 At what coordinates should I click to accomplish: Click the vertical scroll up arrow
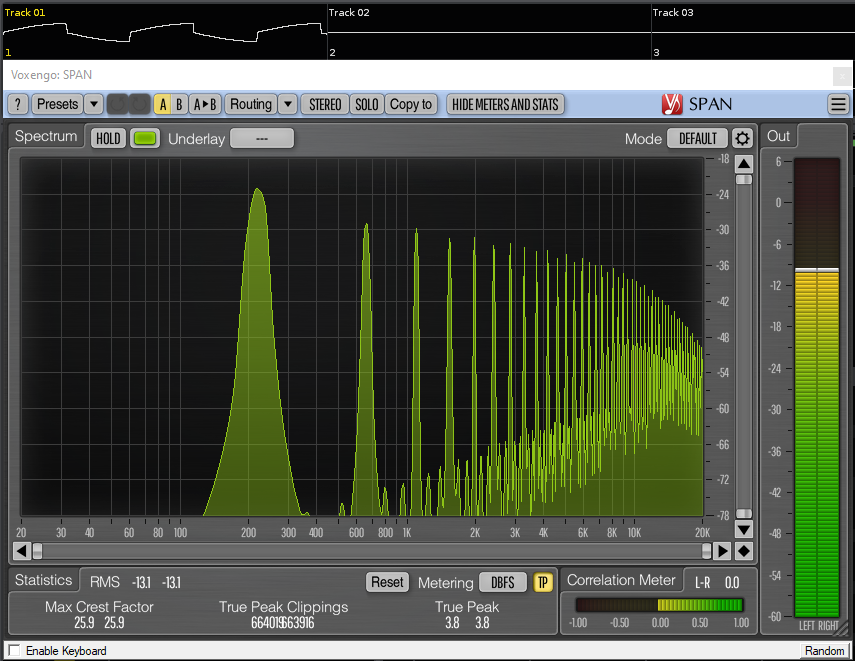tap(744, 164)
